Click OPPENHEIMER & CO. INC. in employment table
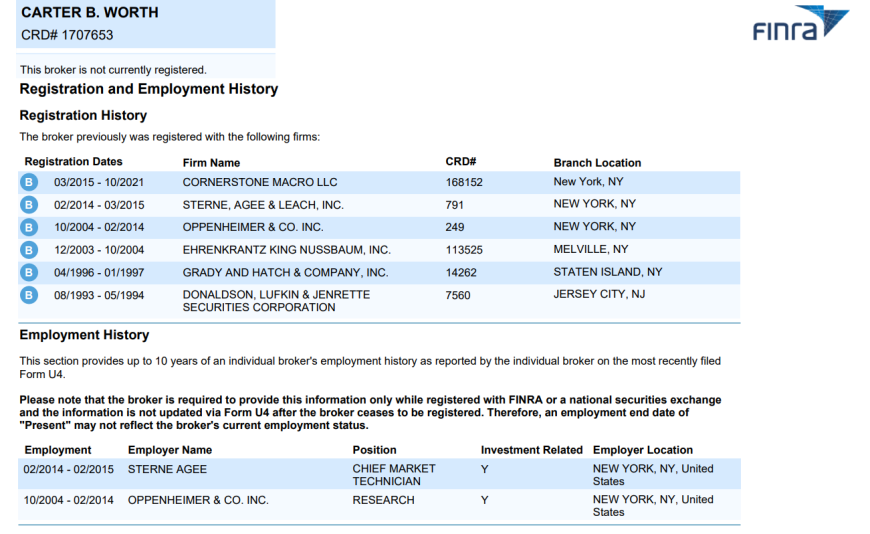The height and width of the screenshot is (534, 870). tap(198, 500)
